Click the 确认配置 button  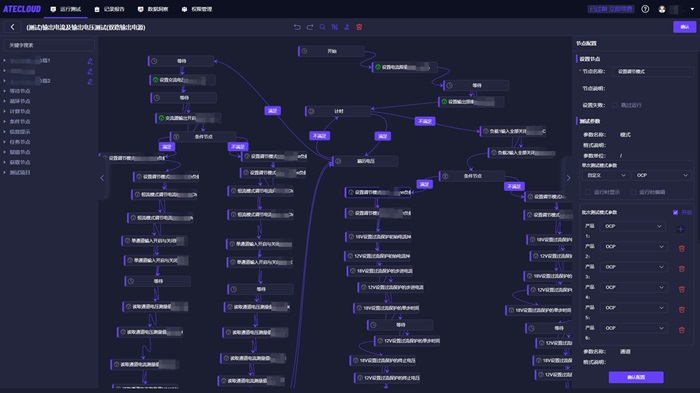point(636,377)
